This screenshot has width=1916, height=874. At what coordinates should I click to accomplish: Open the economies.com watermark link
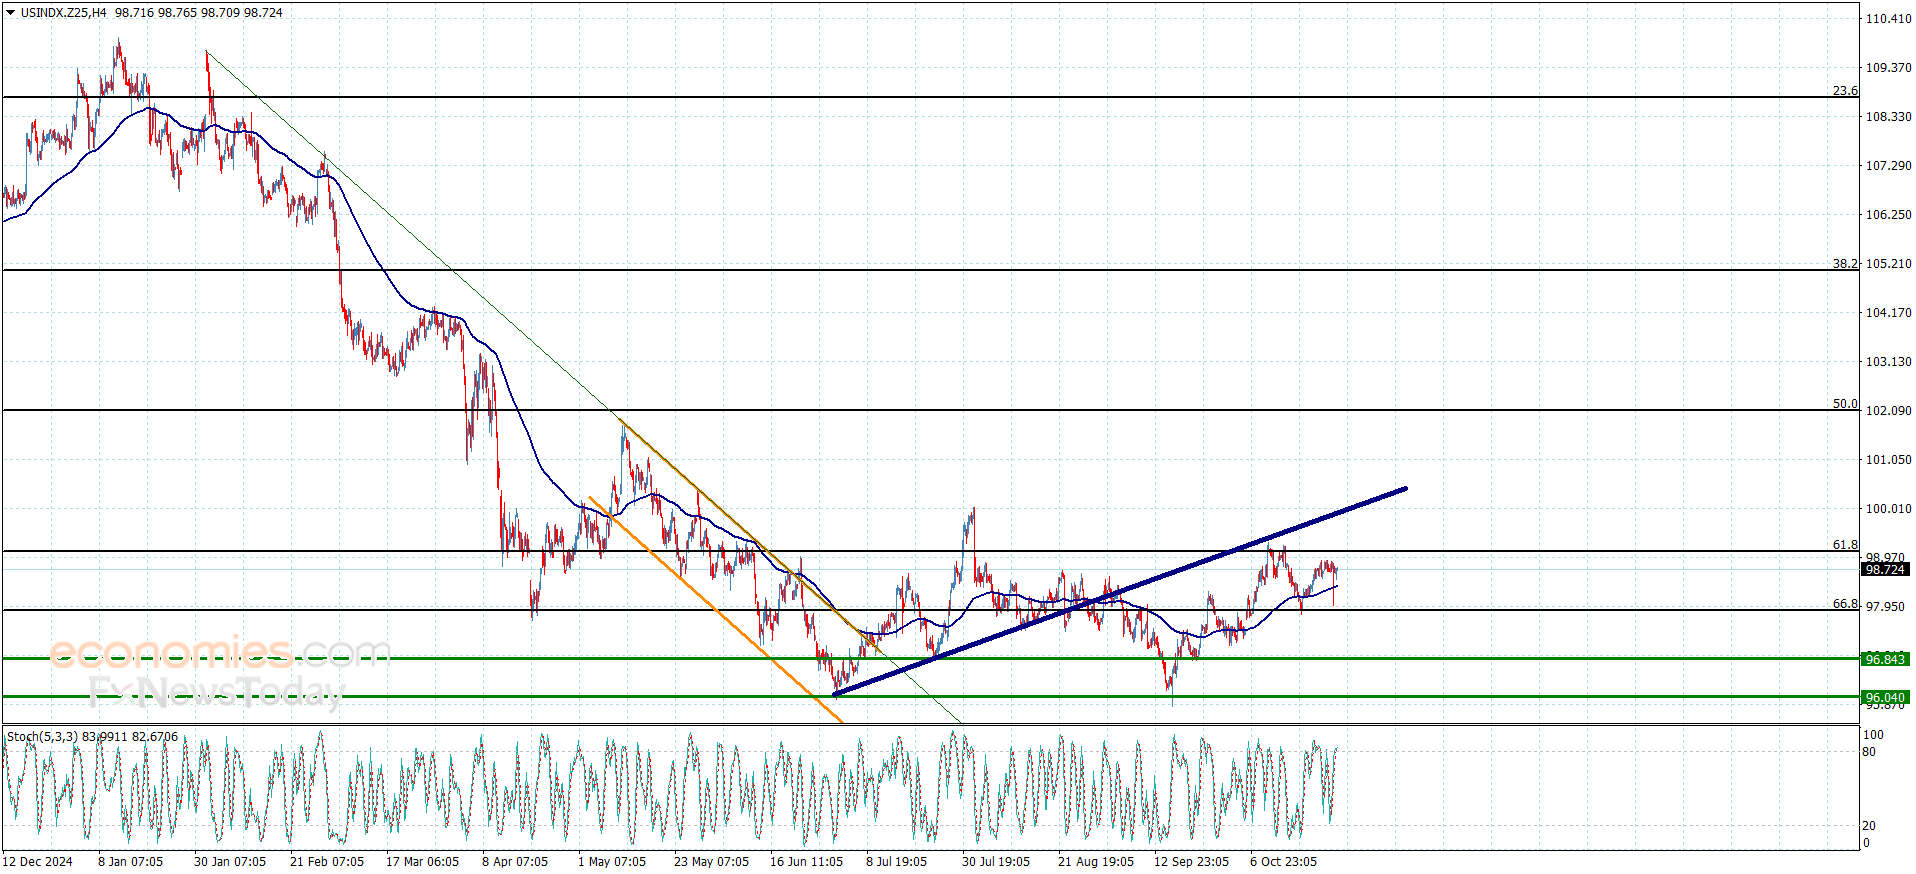[x=220, y=652]
